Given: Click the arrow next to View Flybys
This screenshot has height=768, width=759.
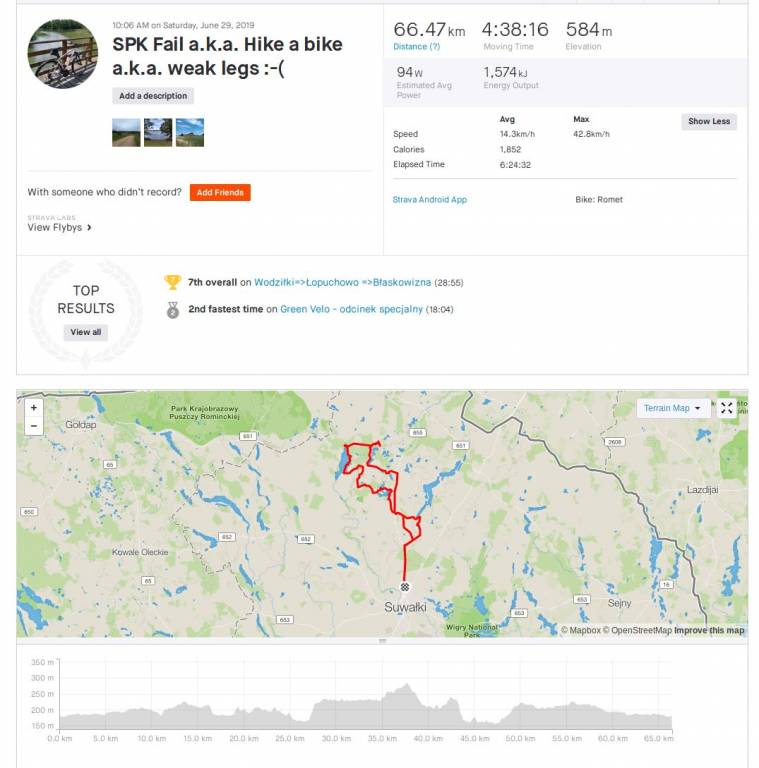Looking at the screenshot, I should (89, 228).
